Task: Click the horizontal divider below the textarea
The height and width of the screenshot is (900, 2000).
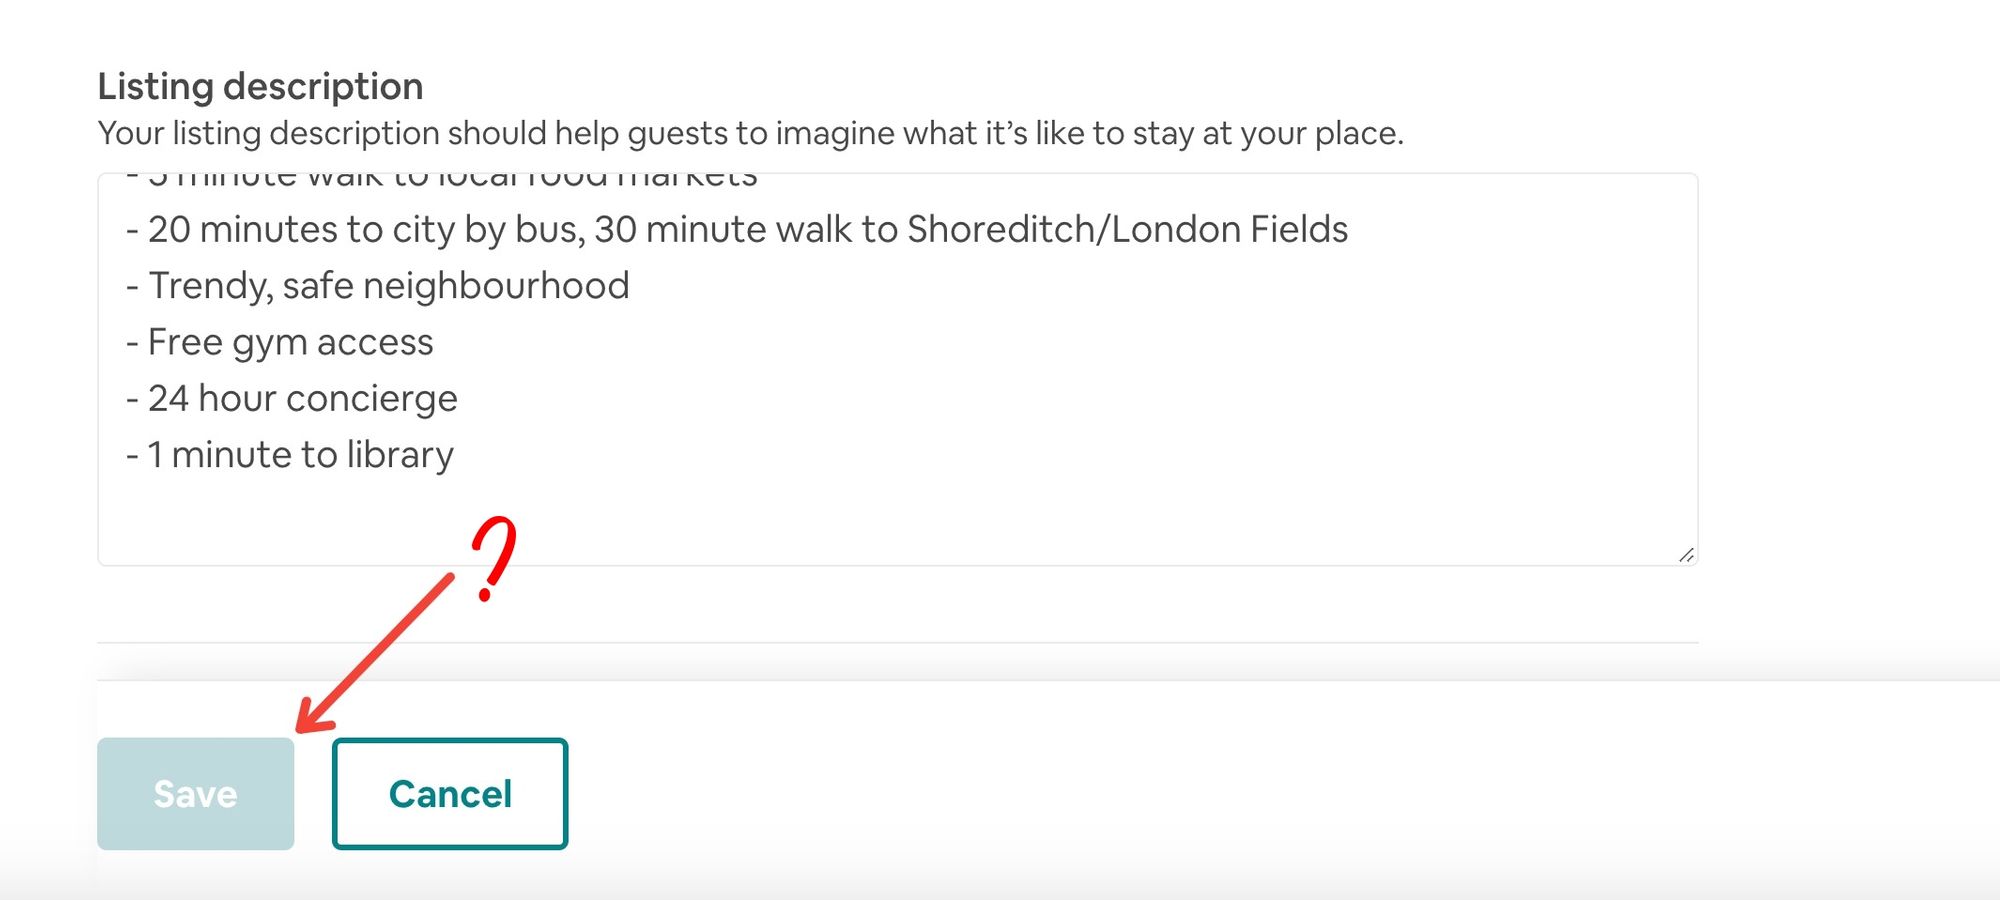Action: point(897,642)
